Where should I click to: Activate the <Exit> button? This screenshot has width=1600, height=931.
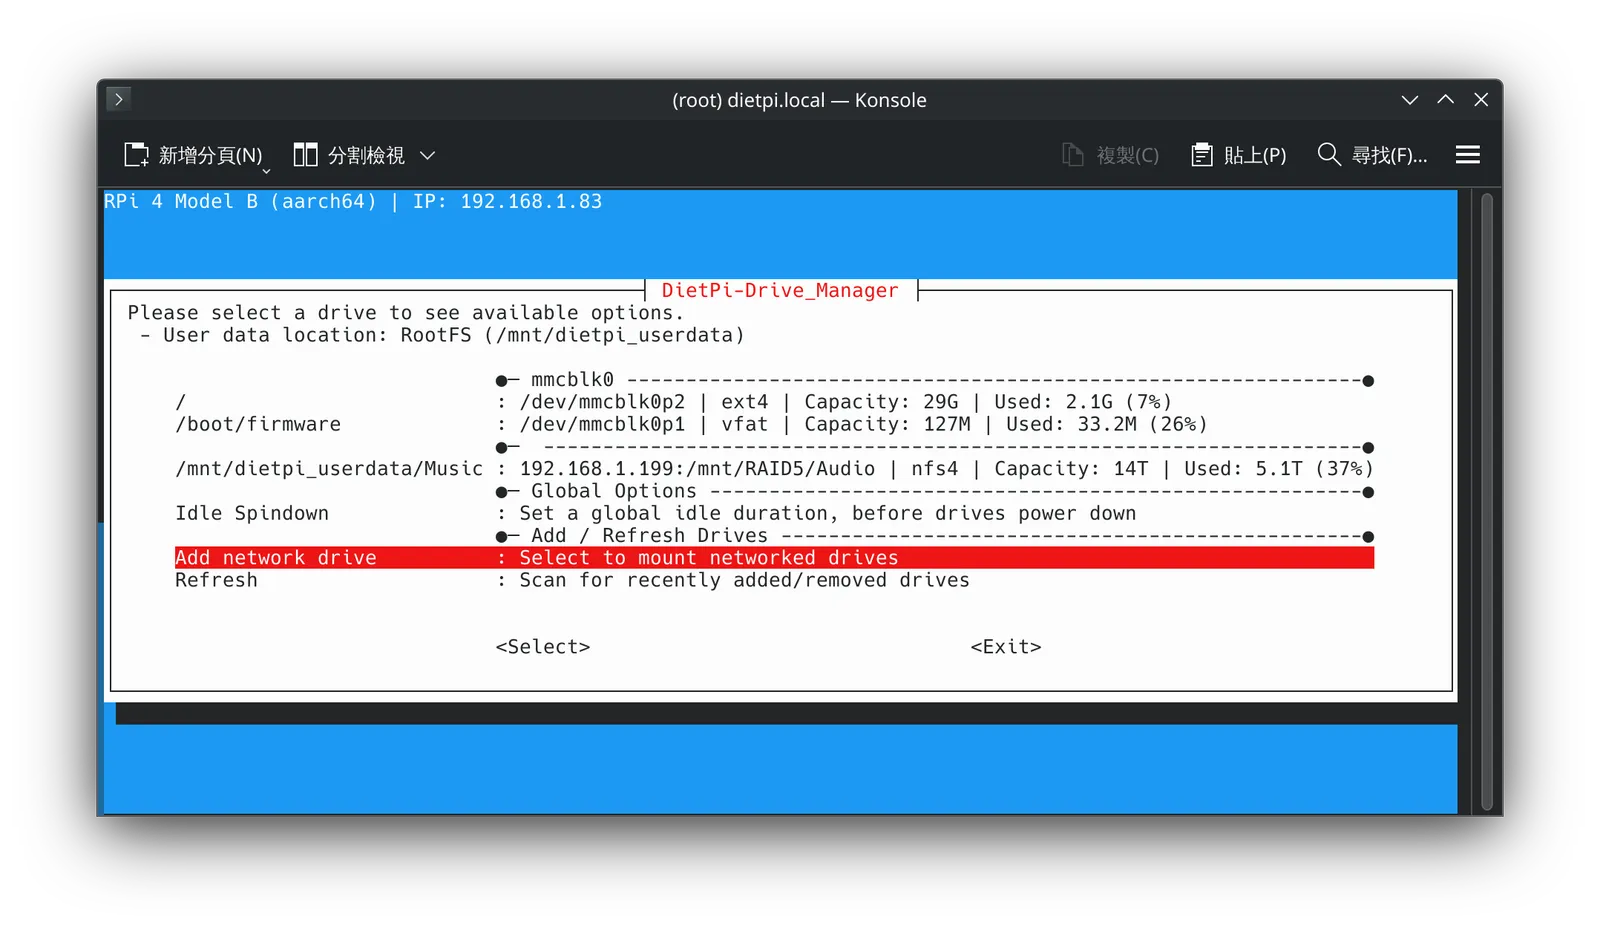1006,647
